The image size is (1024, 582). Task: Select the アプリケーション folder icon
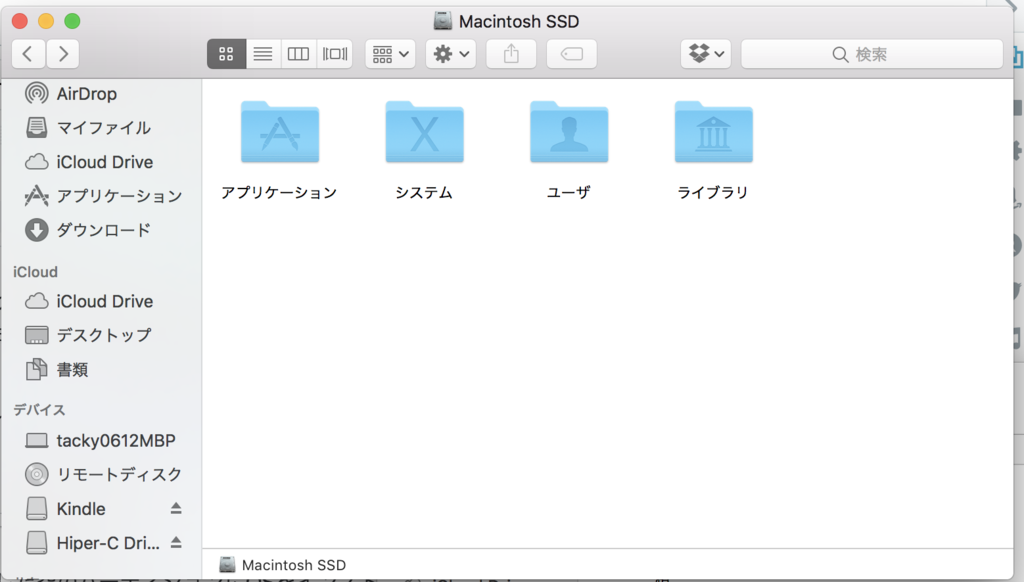click(x=280, y=133)
